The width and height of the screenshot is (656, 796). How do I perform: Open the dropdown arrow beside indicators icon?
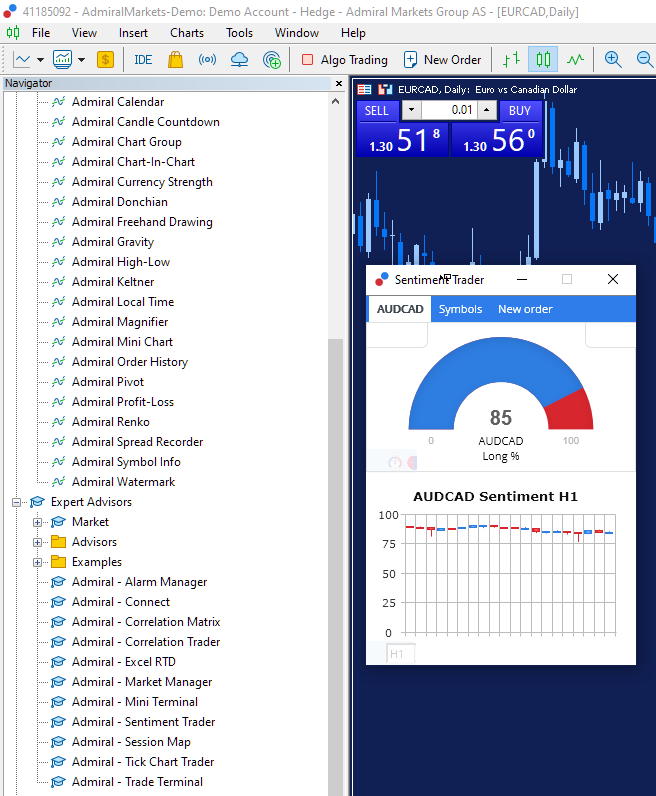coord(81,60)
